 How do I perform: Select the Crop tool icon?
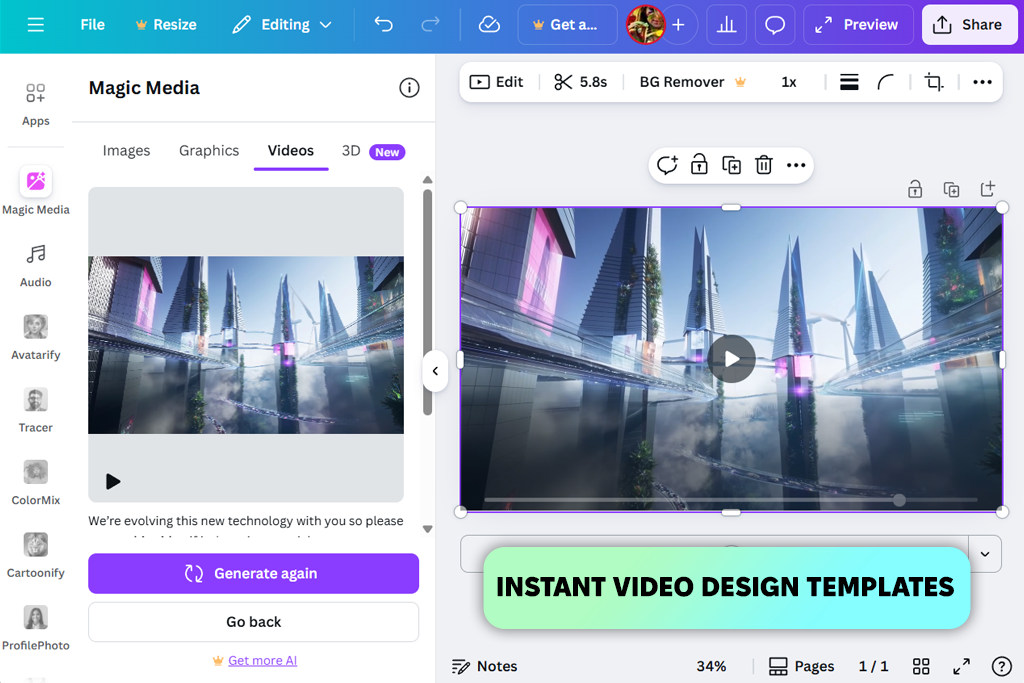point(934,82)
